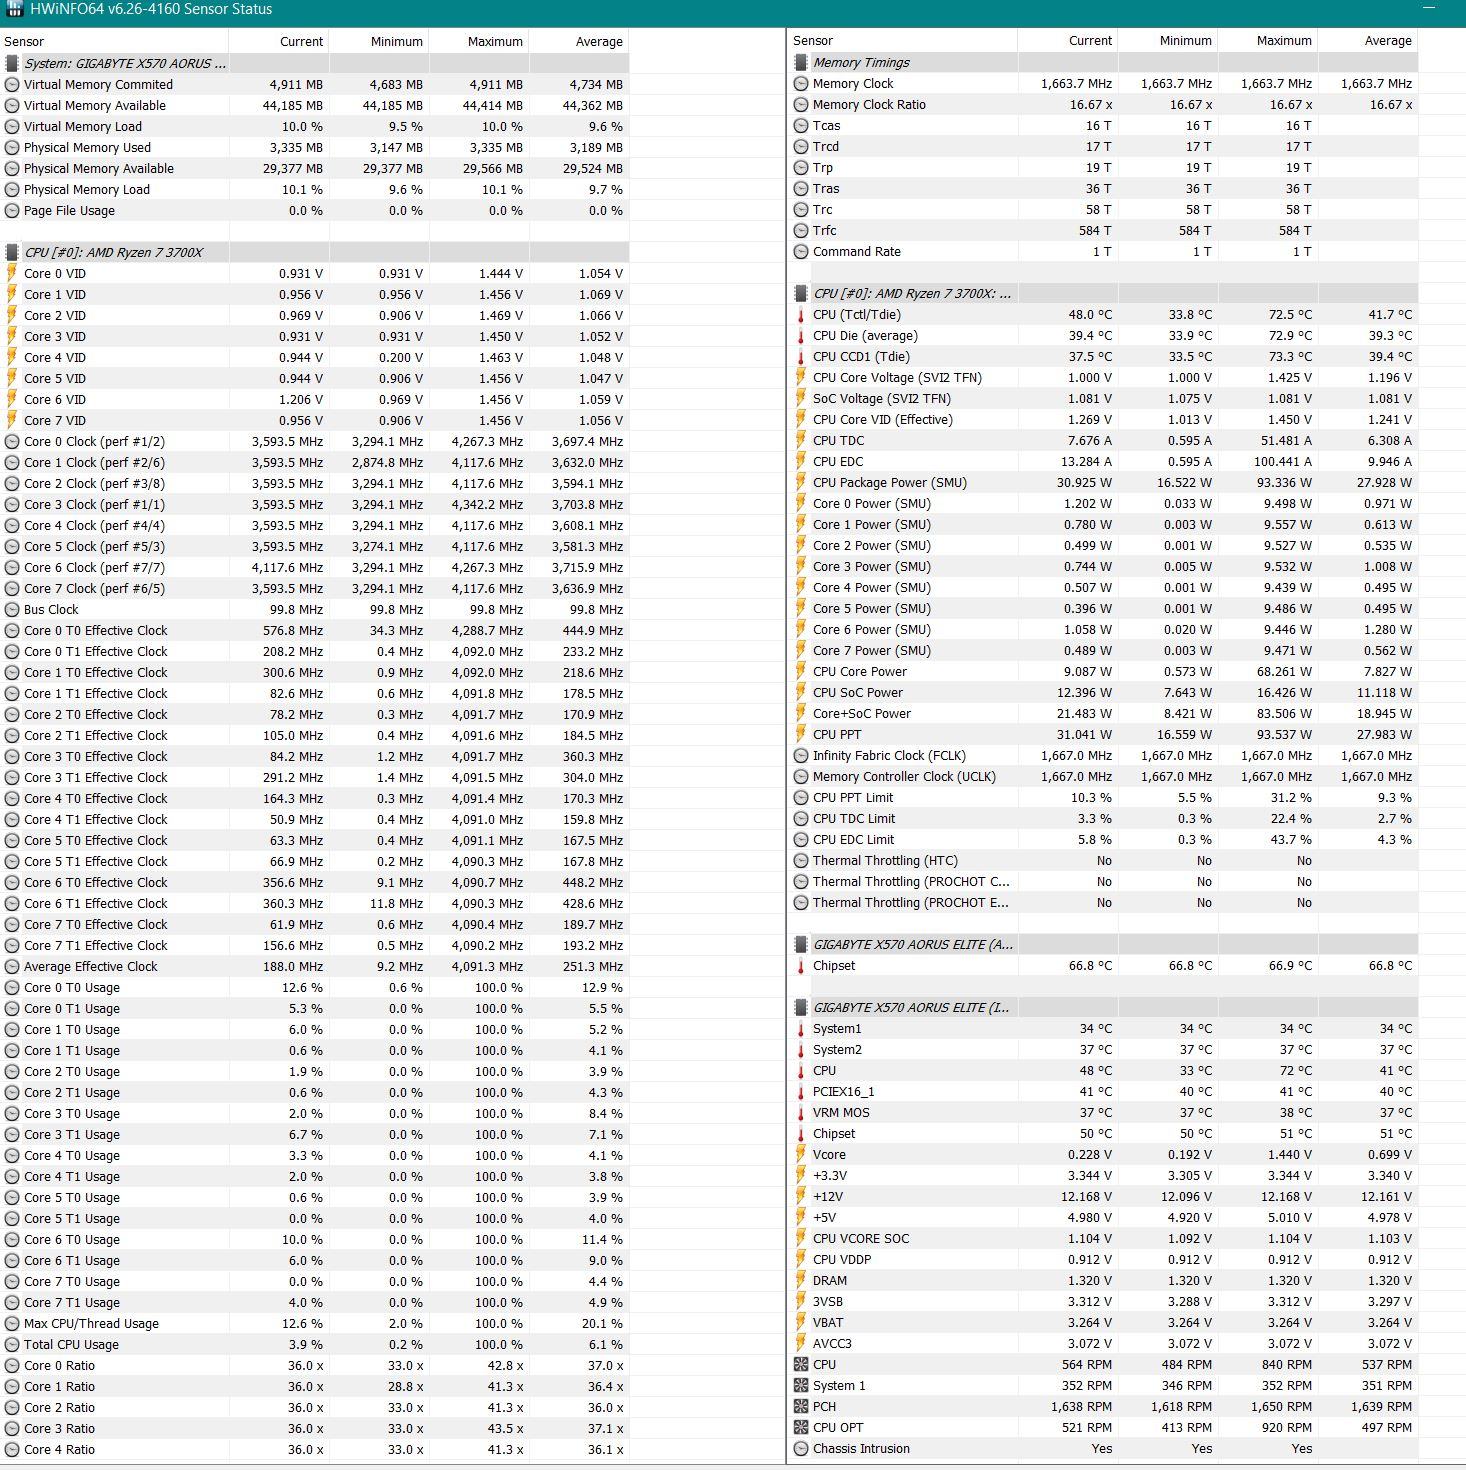Click the Total CPU Usage circle icon
This screenshot has height=1470, width=1466.
coord(12,1344)
